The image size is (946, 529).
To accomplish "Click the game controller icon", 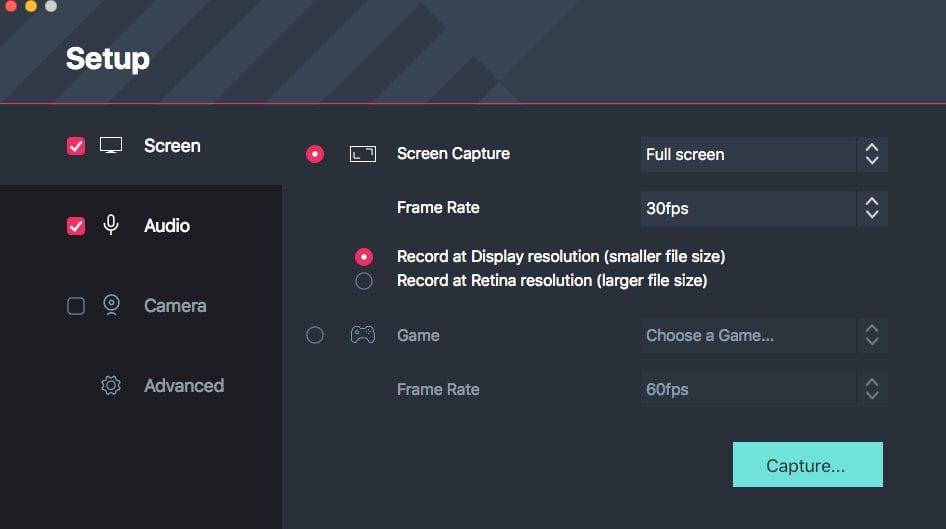I will click(x=362, y=335).
